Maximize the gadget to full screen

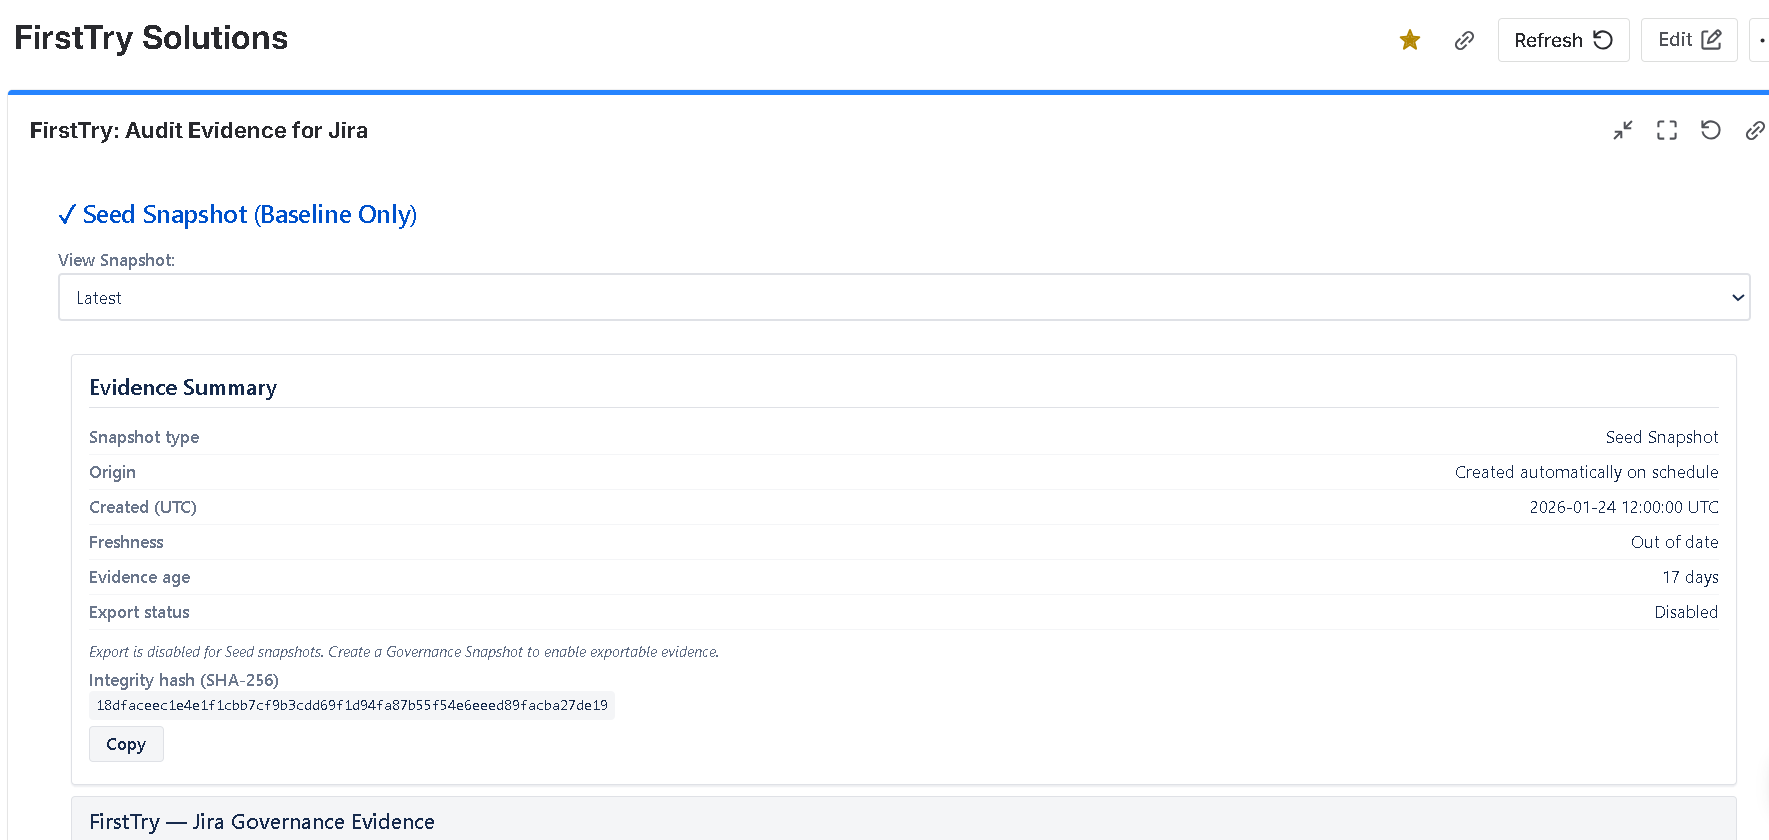(x=1667, y=130)
